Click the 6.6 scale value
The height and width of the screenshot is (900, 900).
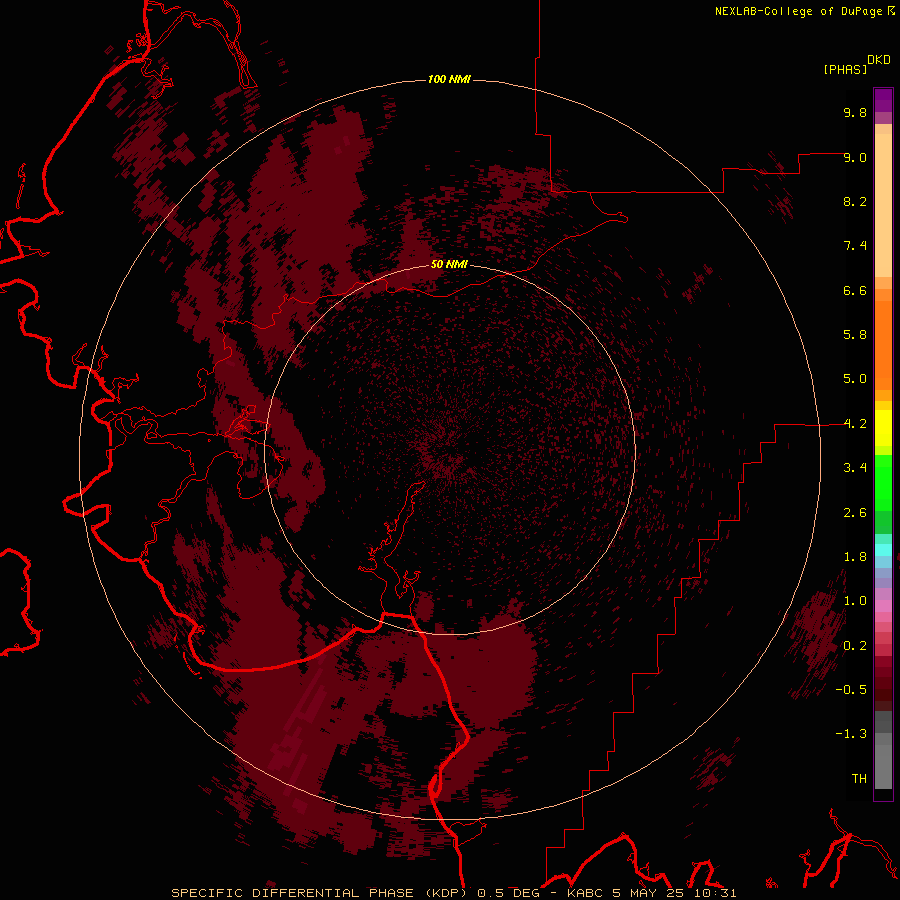pos(855,290)
